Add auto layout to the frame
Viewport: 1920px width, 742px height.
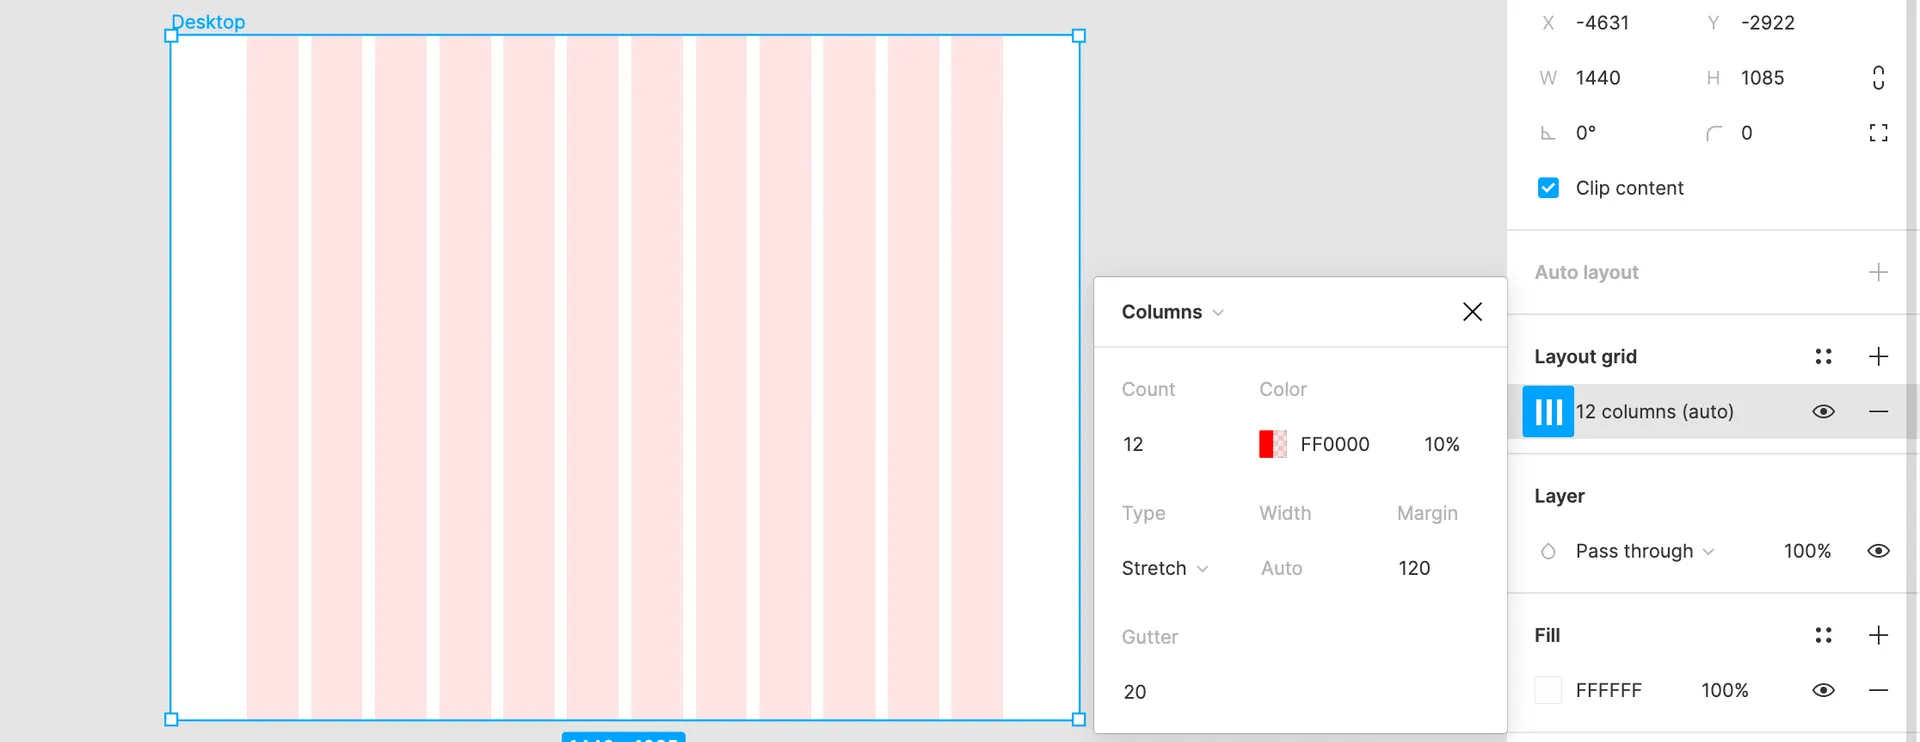(1878, 272)
